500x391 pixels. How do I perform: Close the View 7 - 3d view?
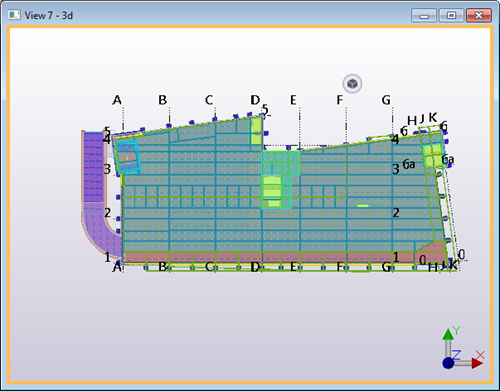(479, 16)
